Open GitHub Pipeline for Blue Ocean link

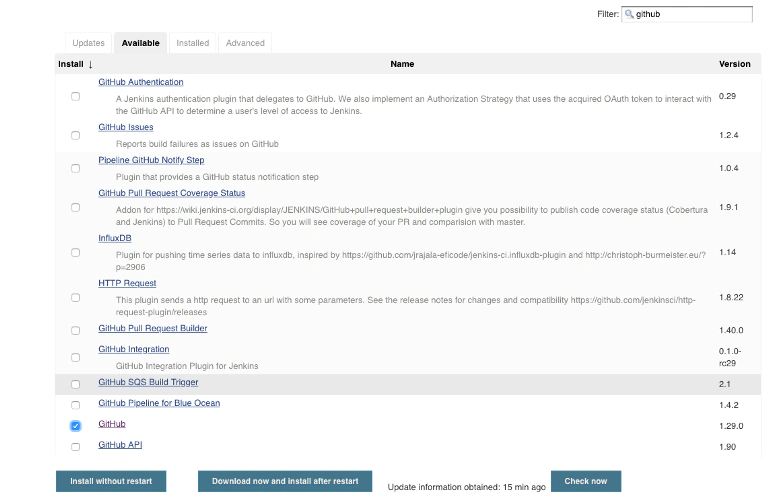point(159,403)
